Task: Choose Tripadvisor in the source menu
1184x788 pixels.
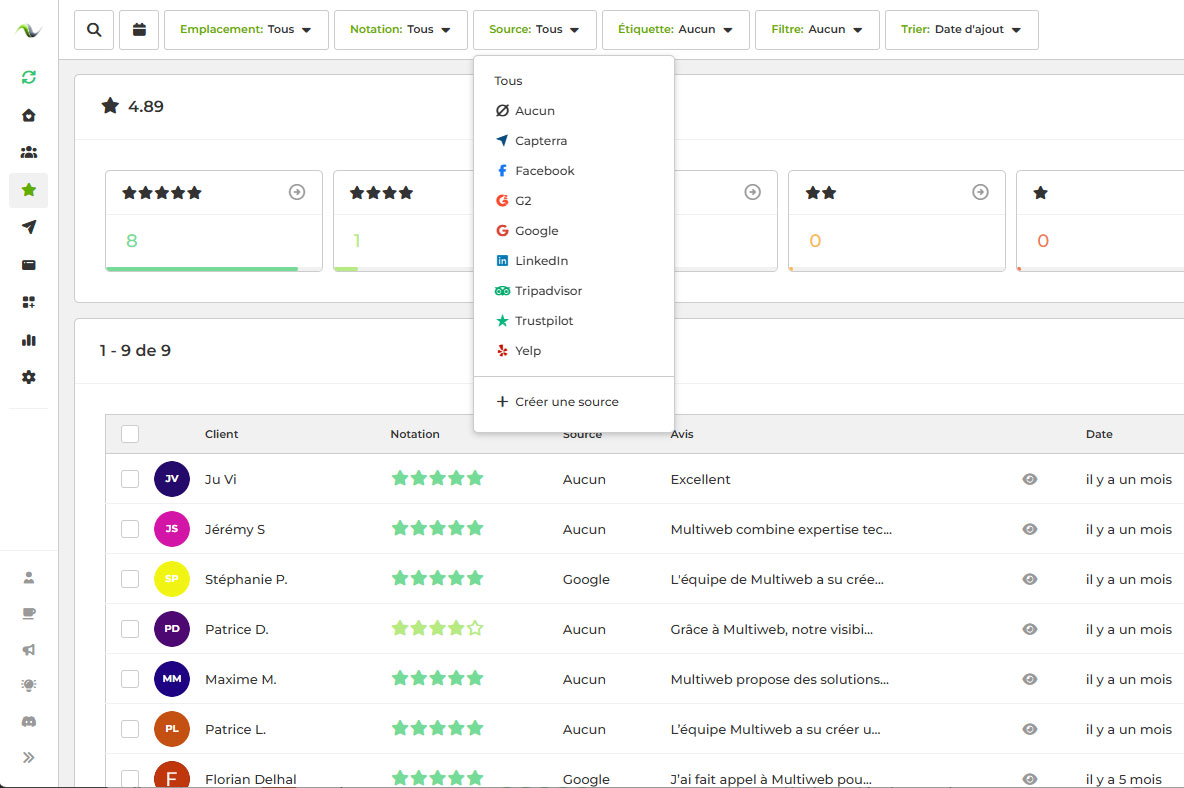Action: 547,291
